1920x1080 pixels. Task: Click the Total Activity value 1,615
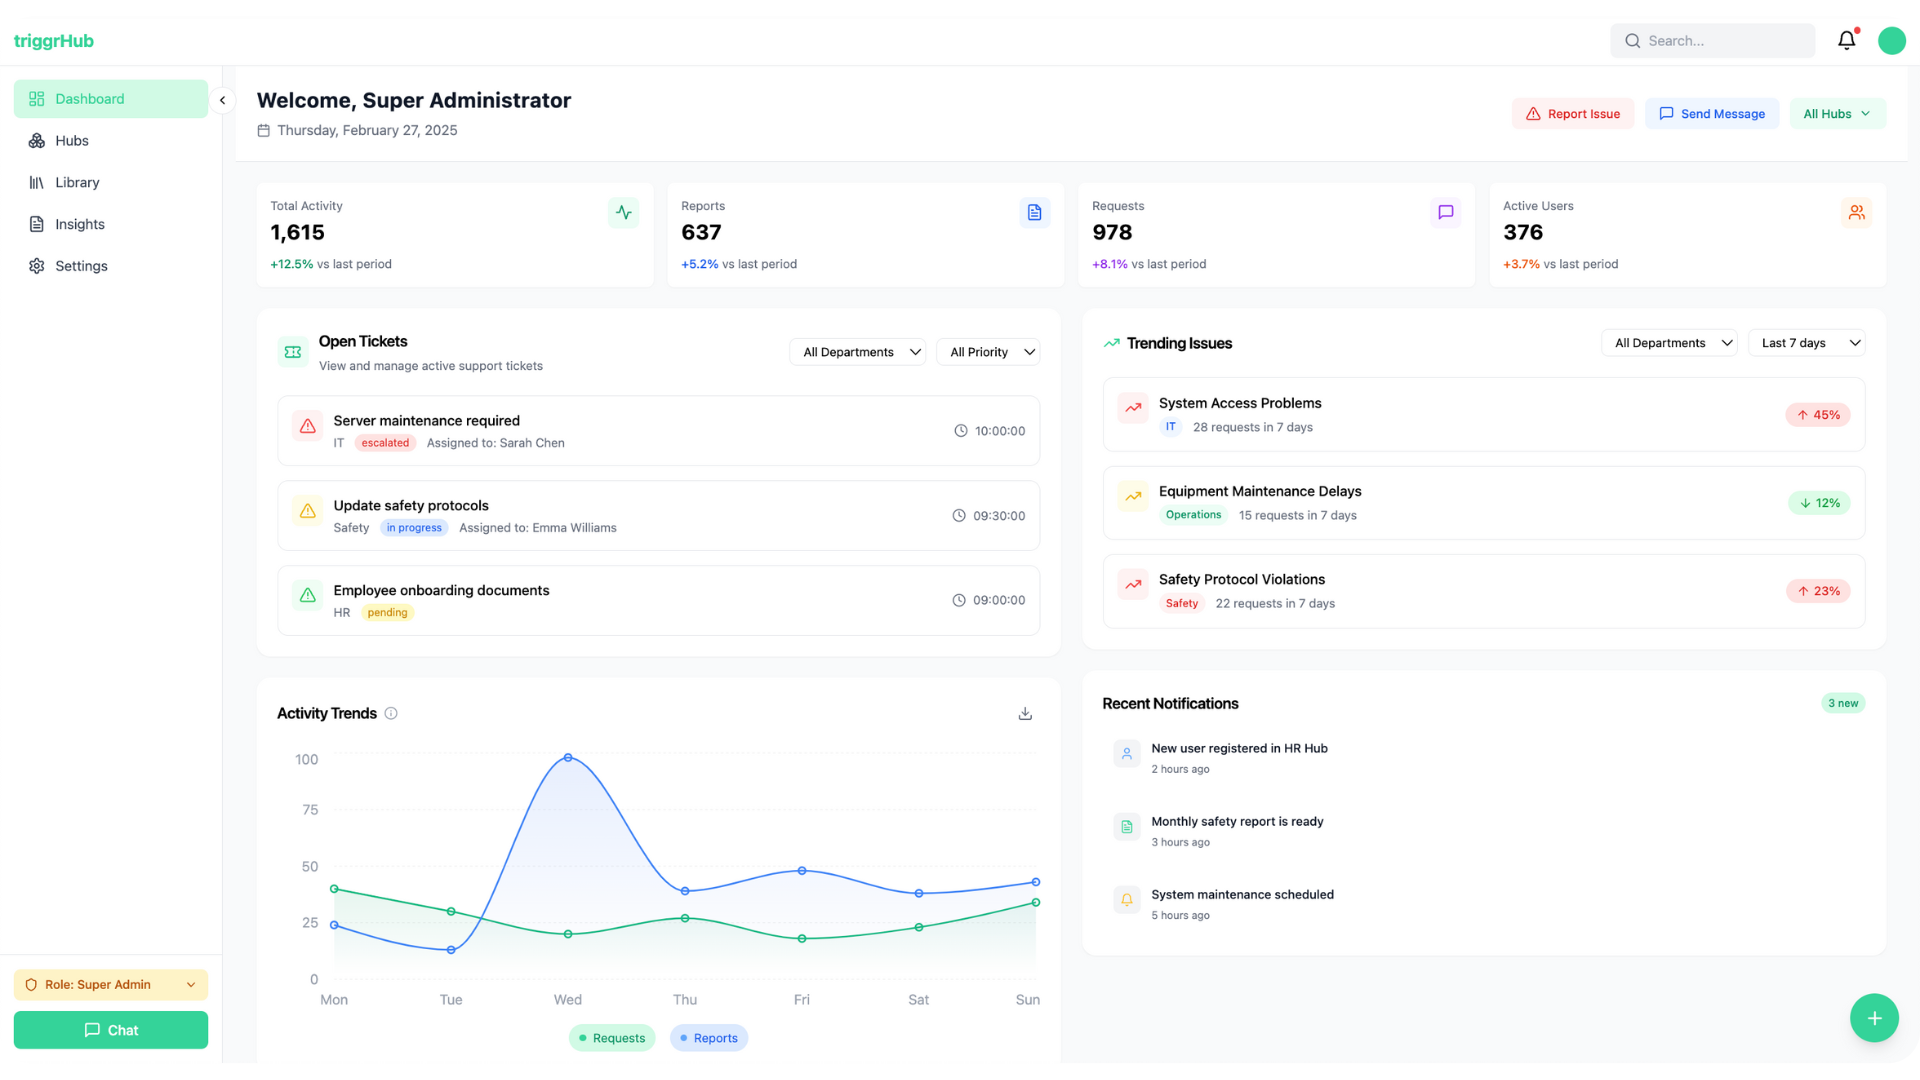click(297, 232)
